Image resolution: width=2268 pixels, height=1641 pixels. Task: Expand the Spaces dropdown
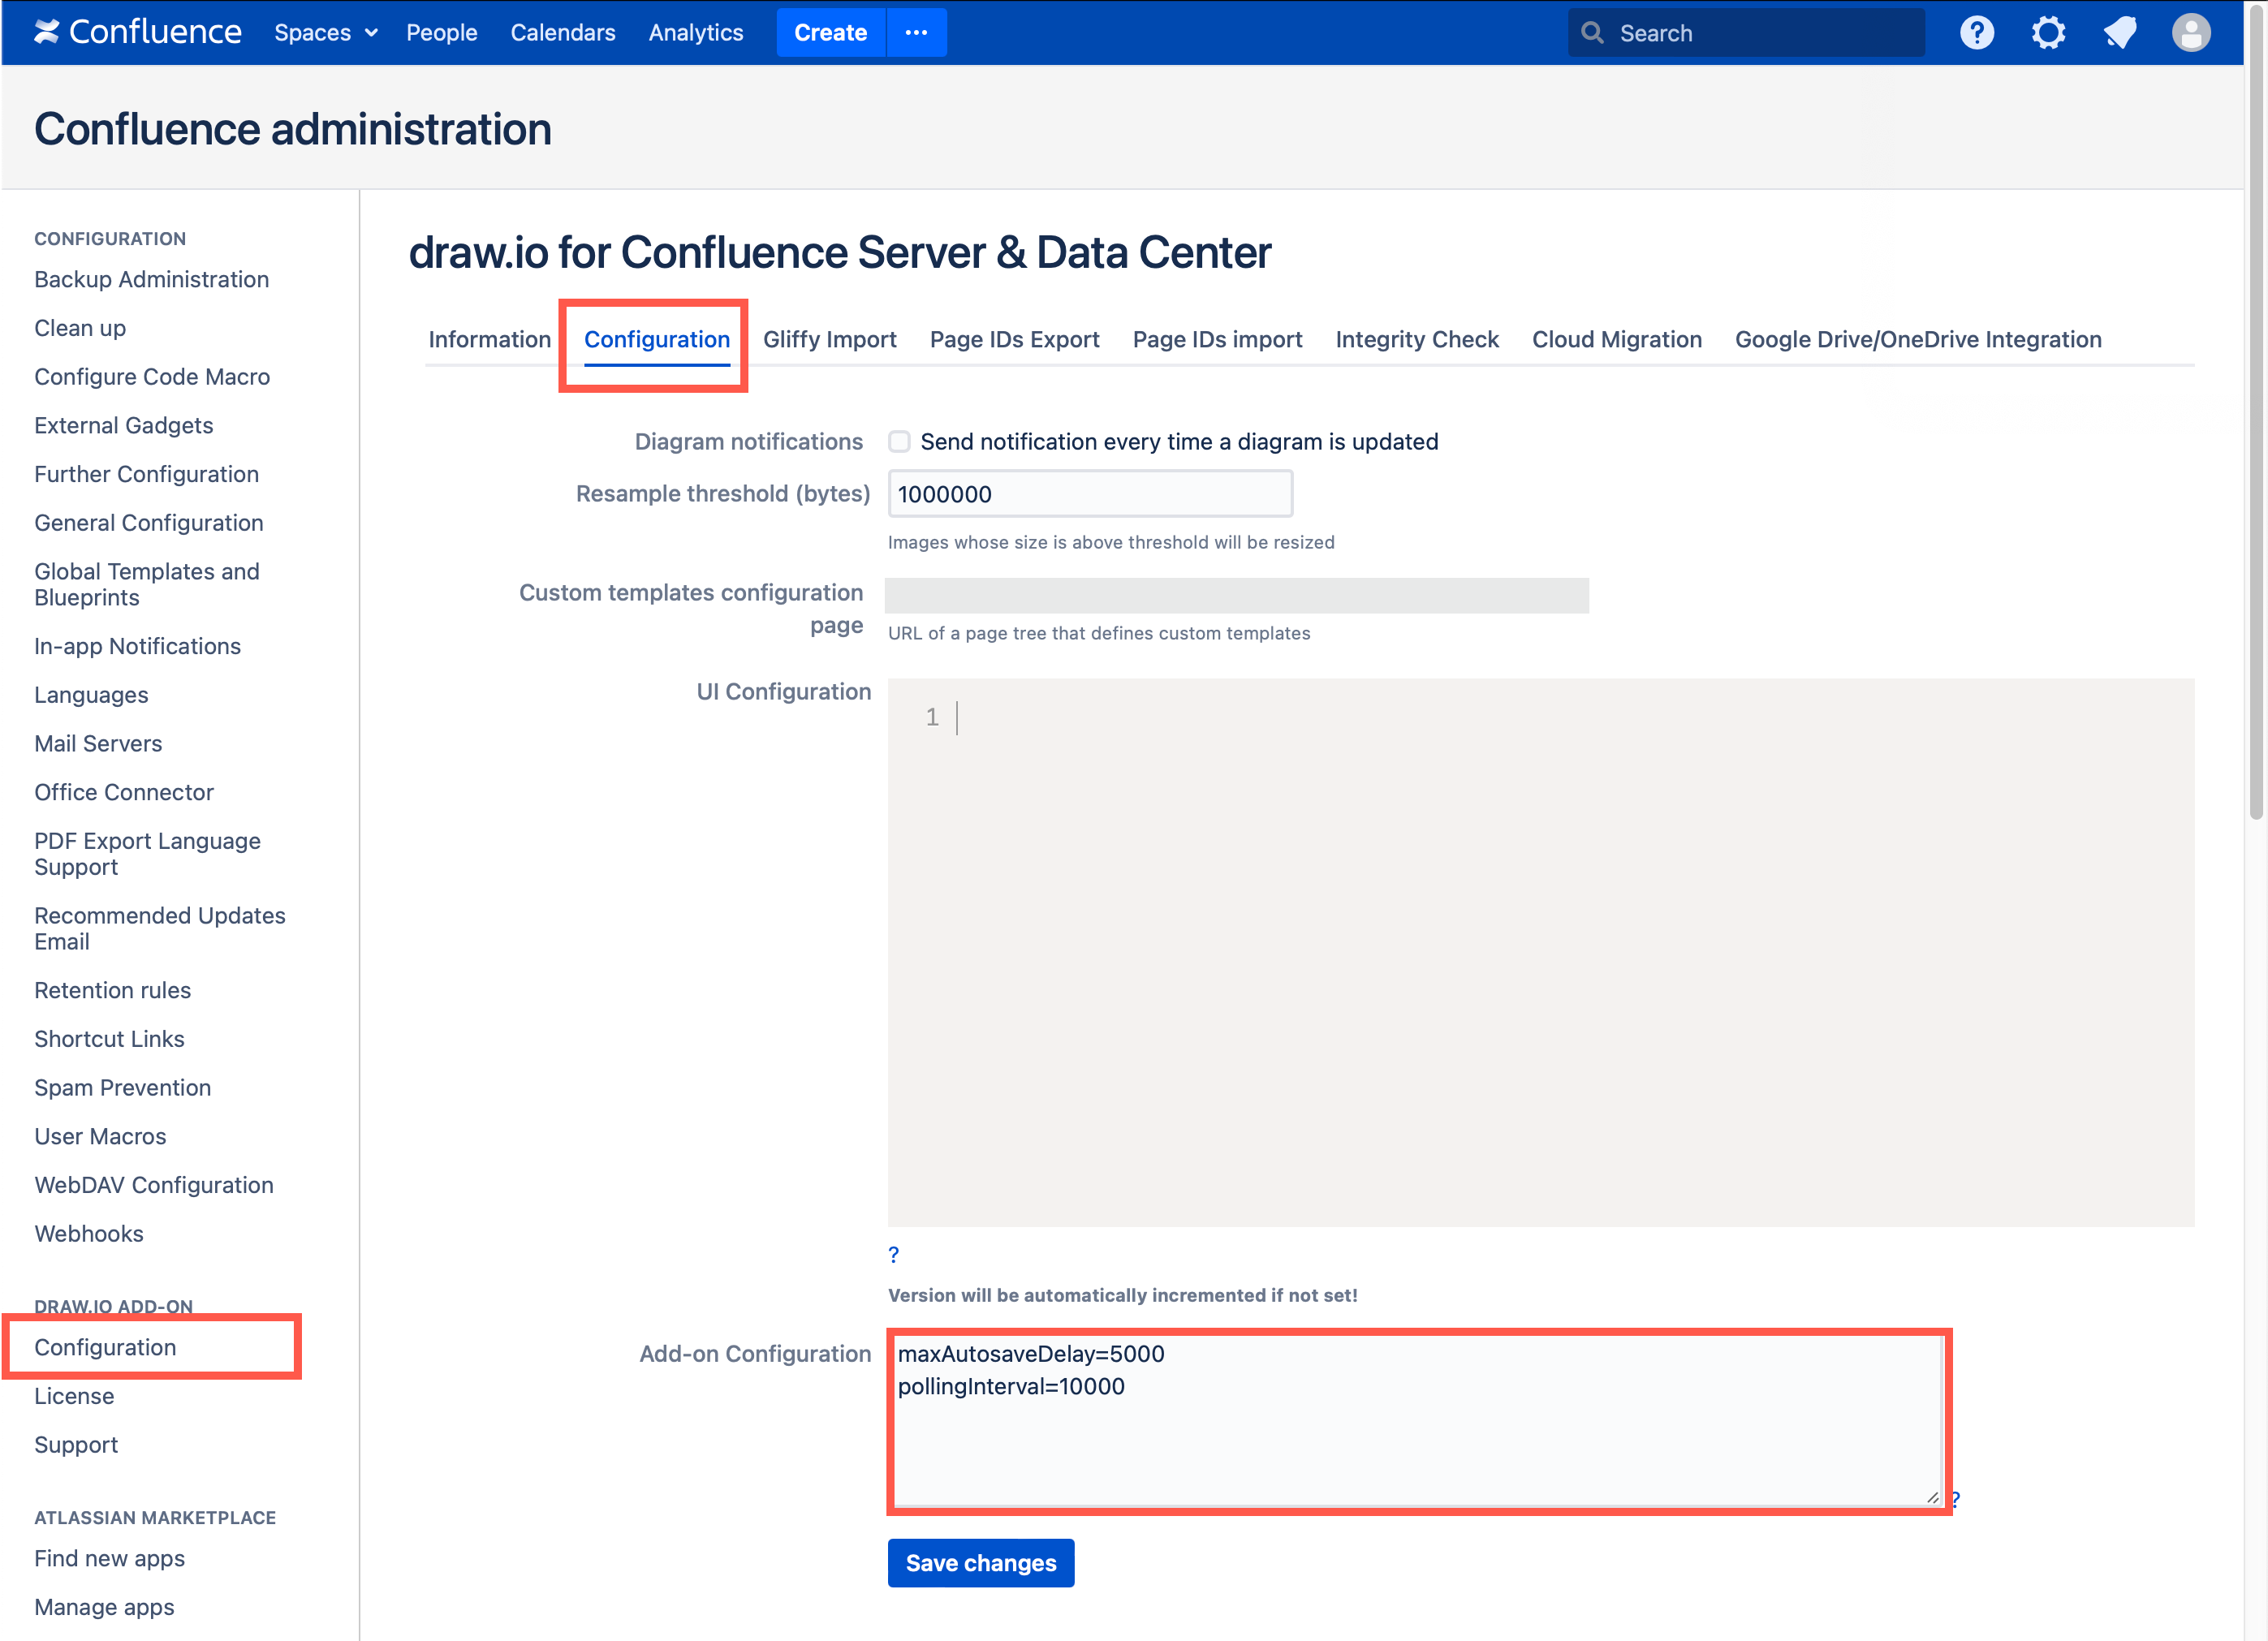[x=326, y=32]
